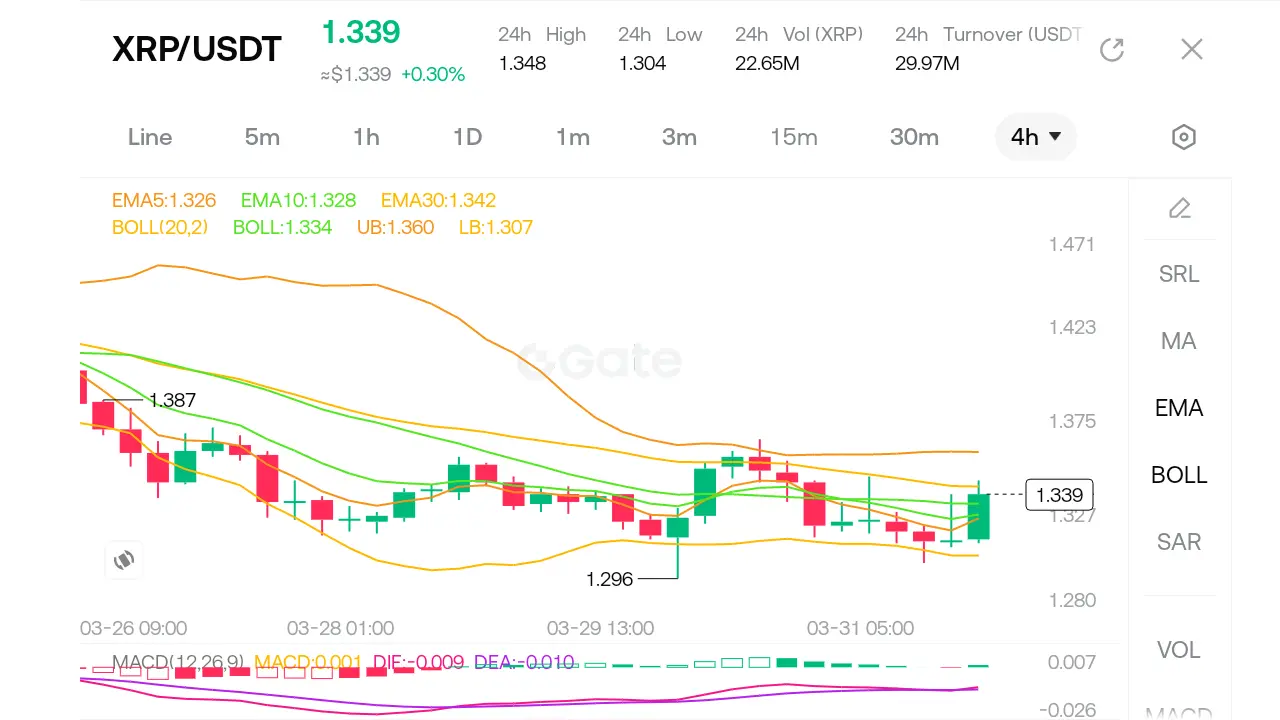Image resolution: width=1280 pixels, height=720 pixels.
Task: Click the 03-29 13:00 time label
Action: pos(600,628)
